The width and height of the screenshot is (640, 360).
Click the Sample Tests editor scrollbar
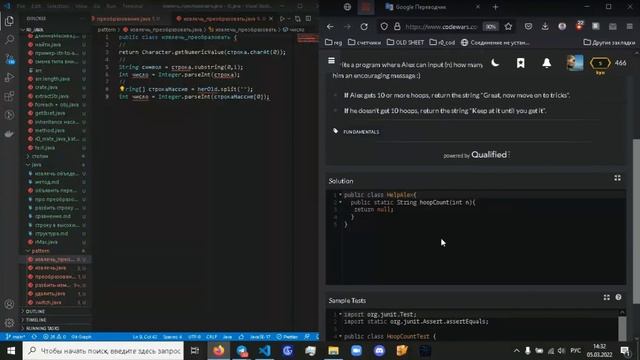coord(622,328)
